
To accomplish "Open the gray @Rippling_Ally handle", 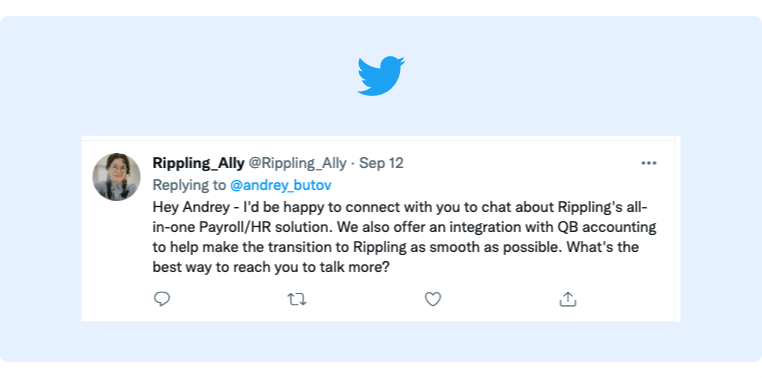I will click(297, 163).
